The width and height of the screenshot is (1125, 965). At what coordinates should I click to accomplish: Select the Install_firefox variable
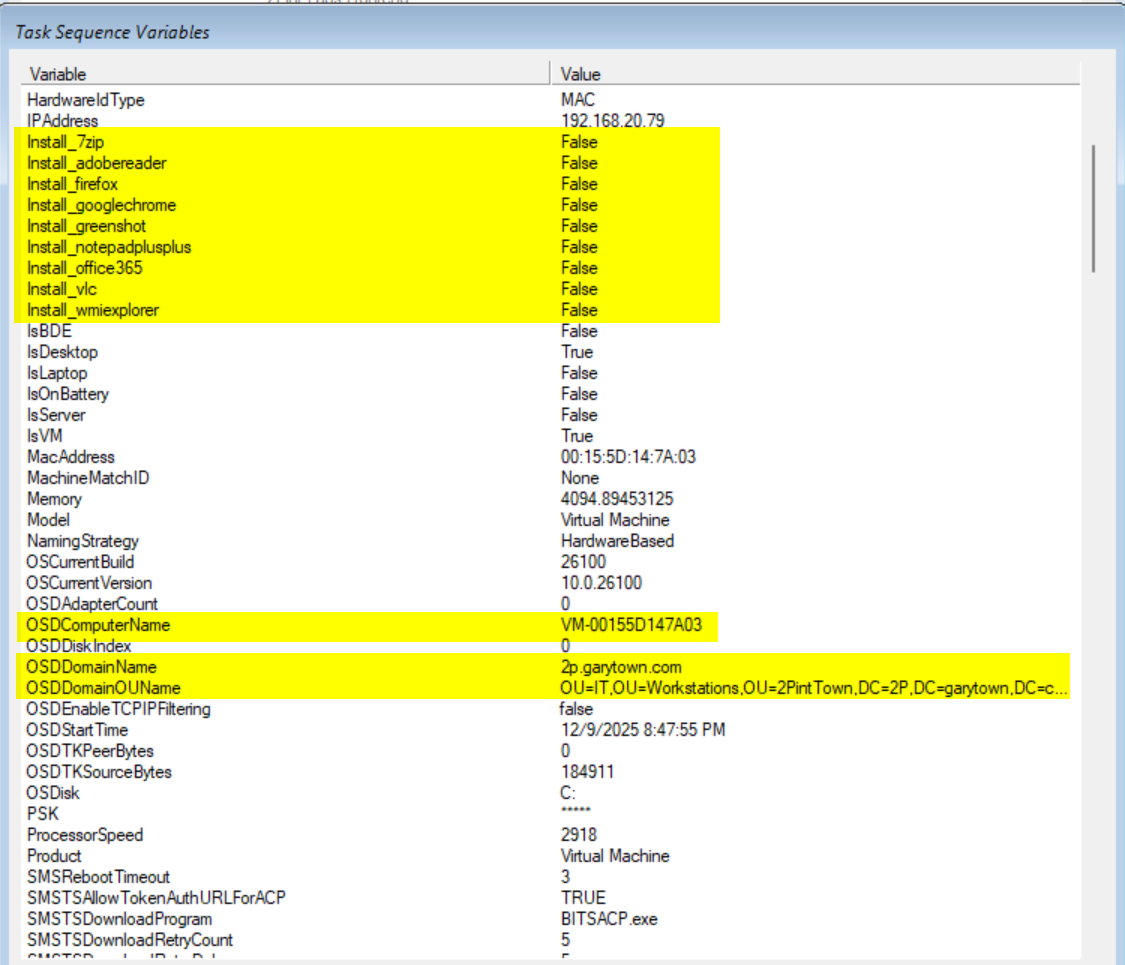(72, 184)
